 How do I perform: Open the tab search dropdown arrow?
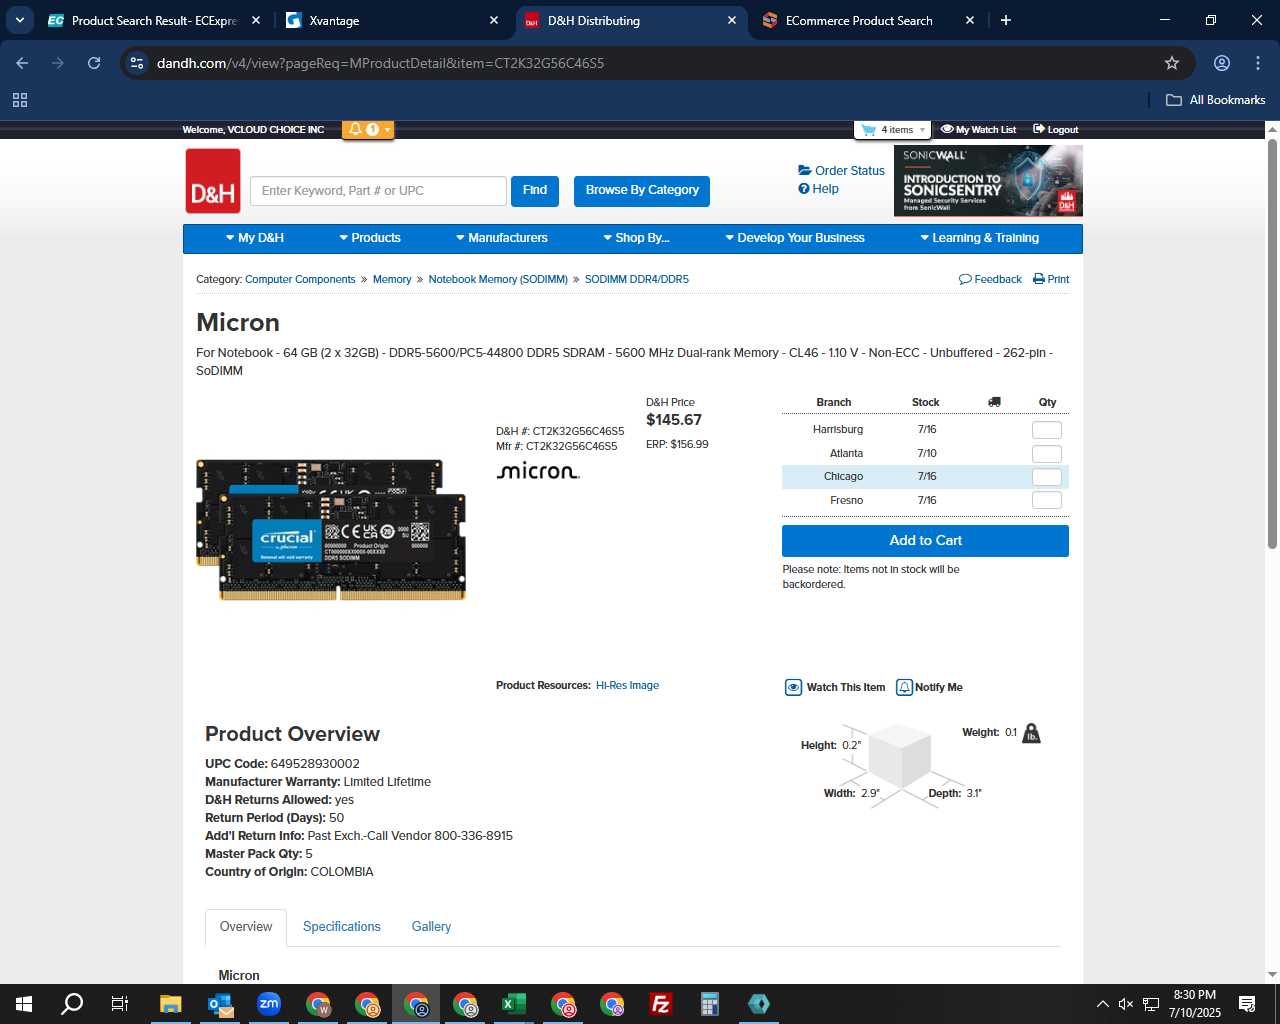point(19,20)
